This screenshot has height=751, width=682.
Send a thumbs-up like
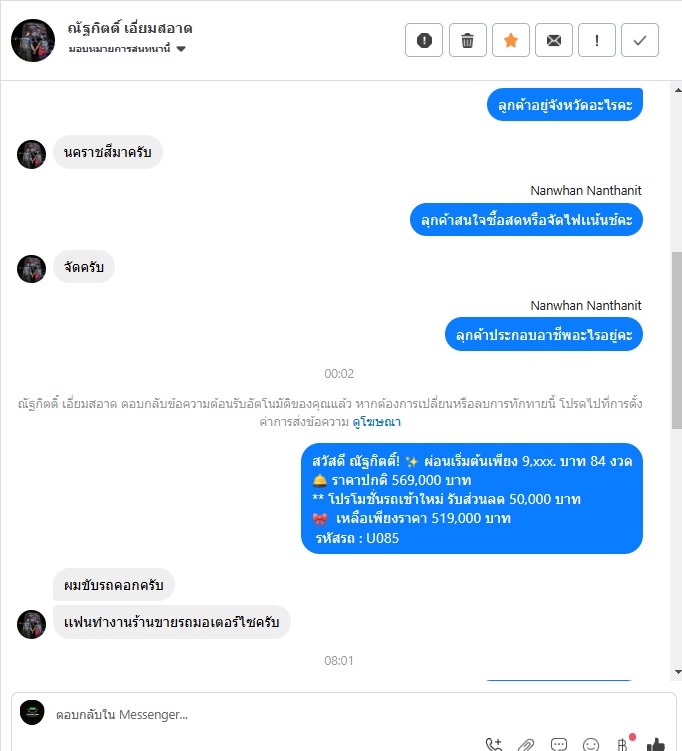656,744
